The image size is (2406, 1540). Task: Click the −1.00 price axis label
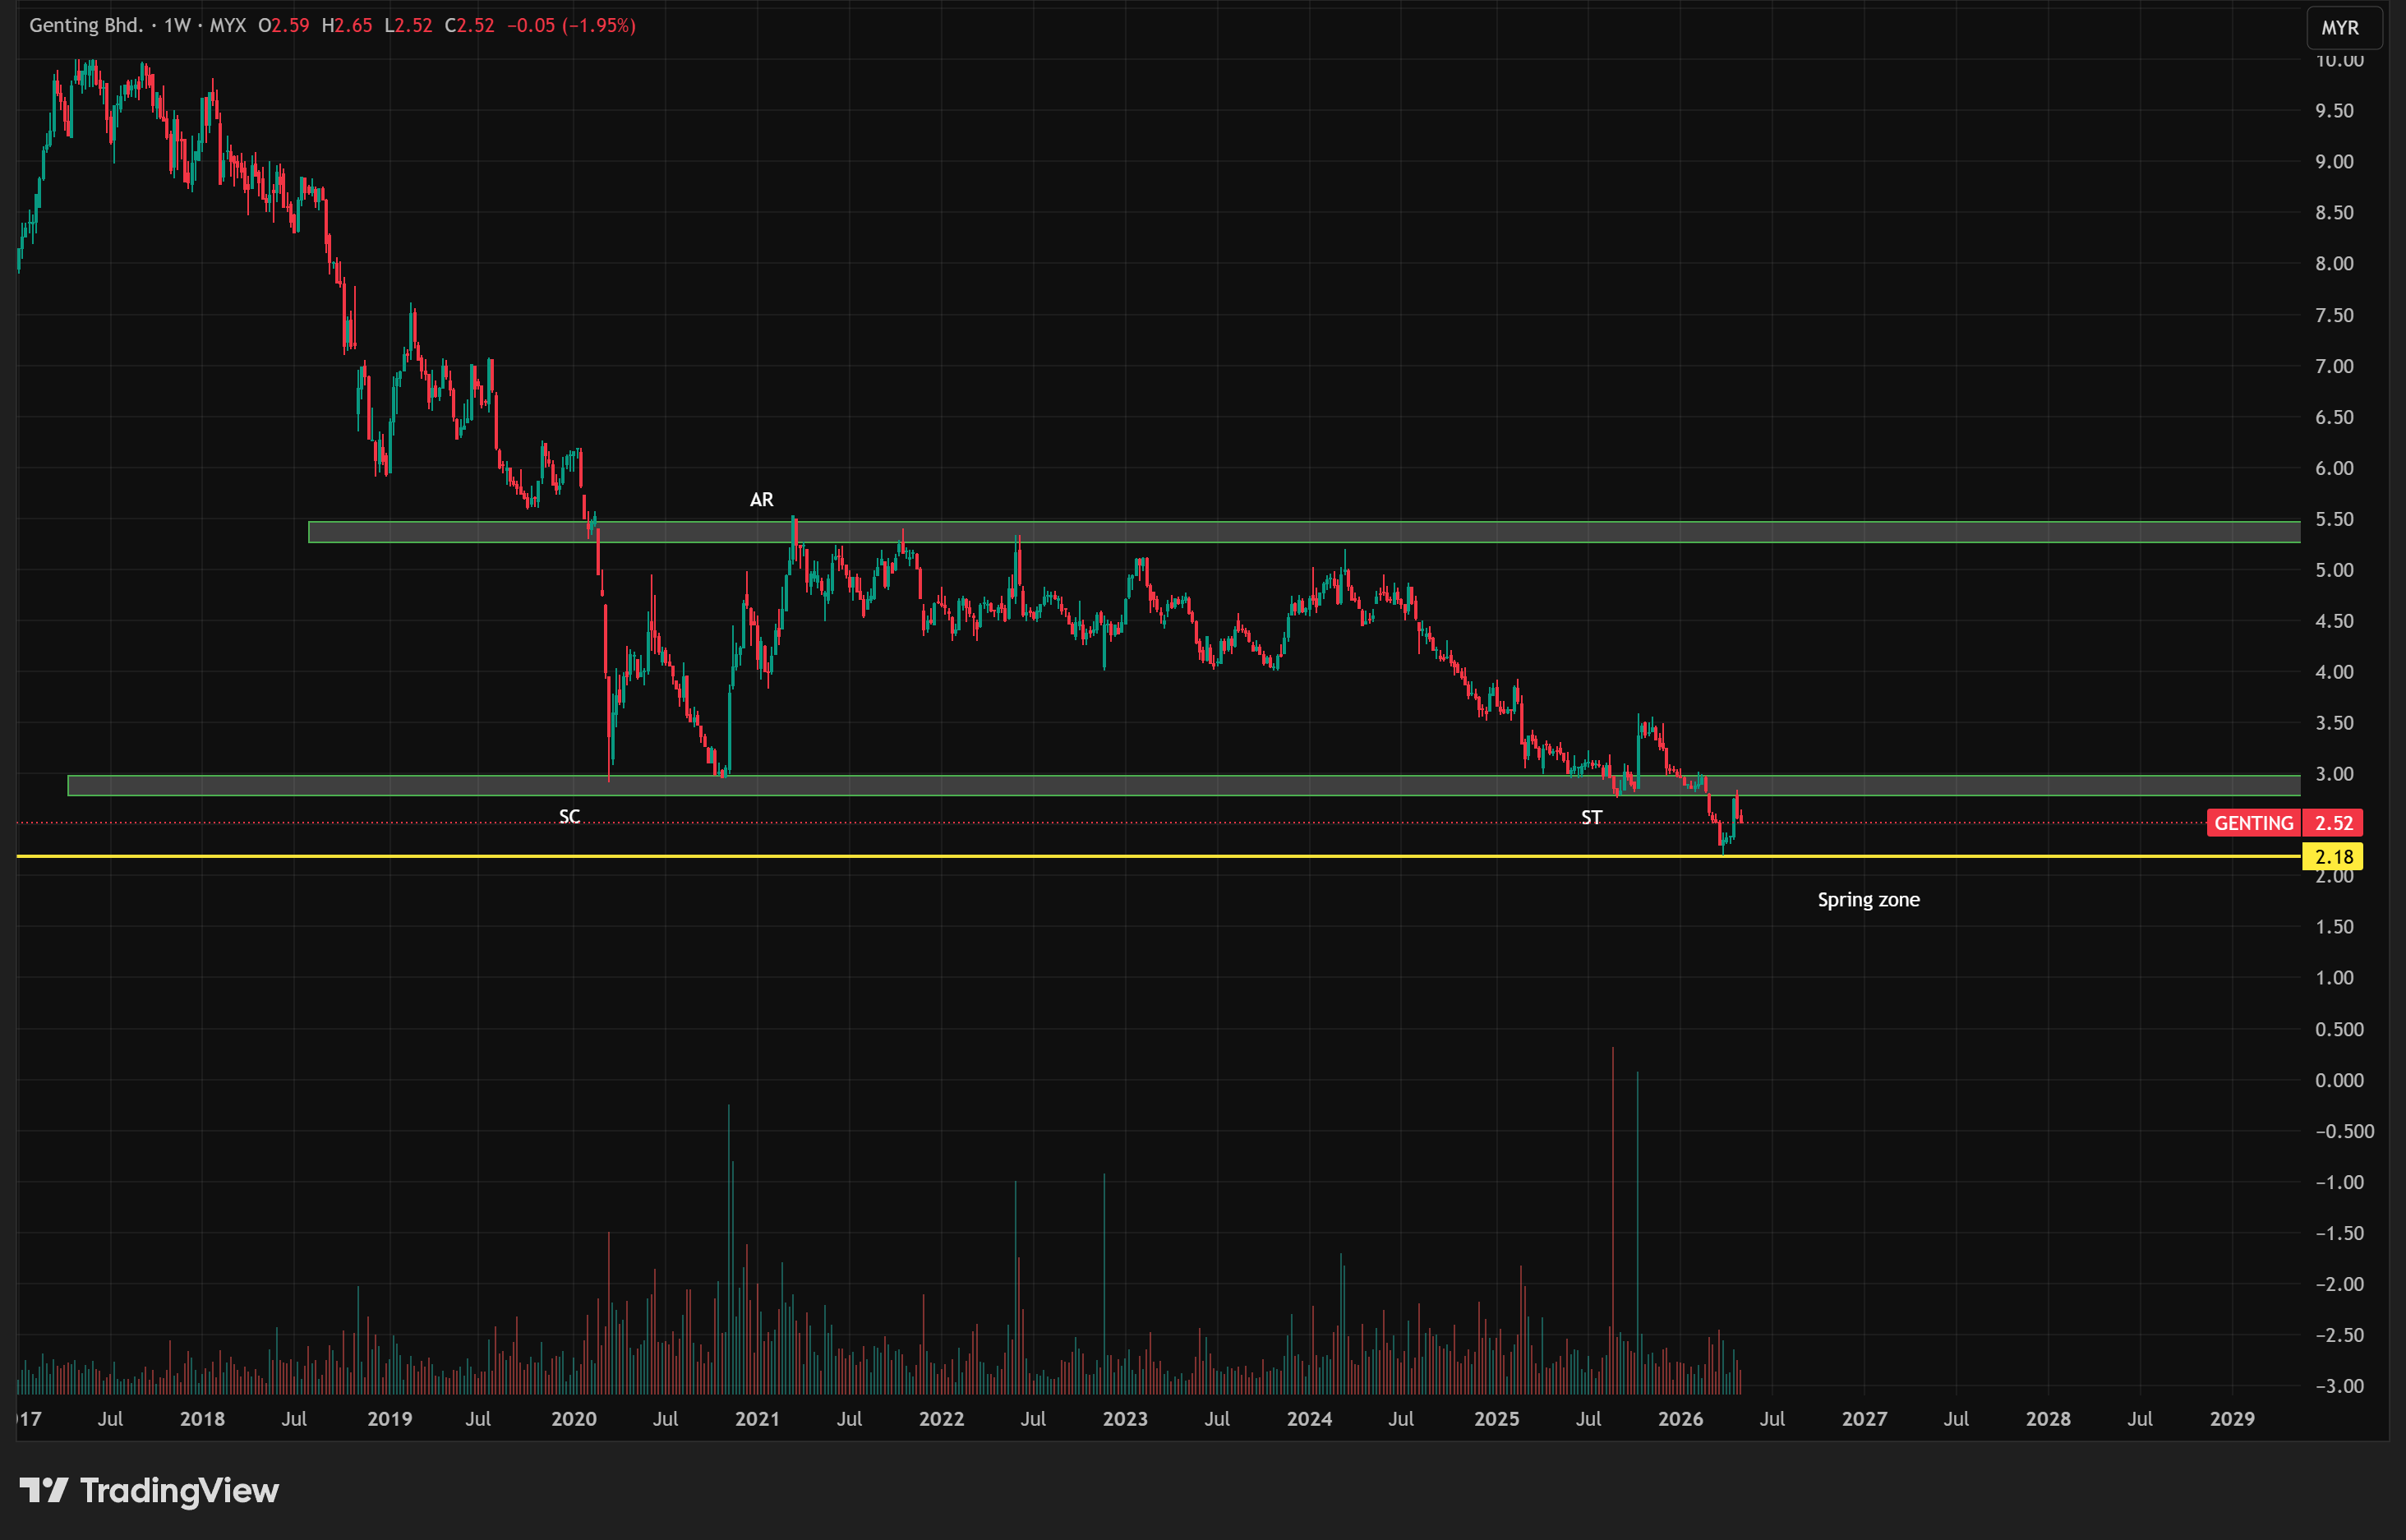[x=2339, y=1183]
